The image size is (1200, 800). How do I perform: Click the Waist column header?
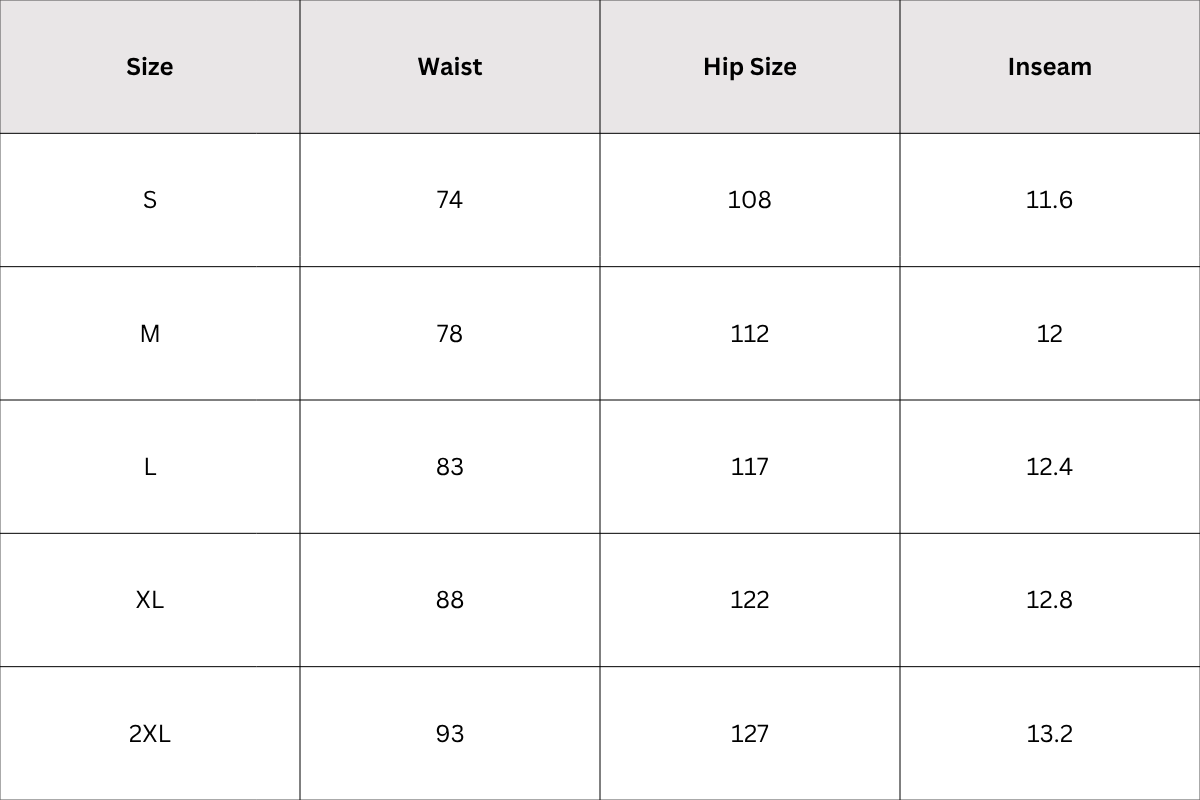pos(450,67)
